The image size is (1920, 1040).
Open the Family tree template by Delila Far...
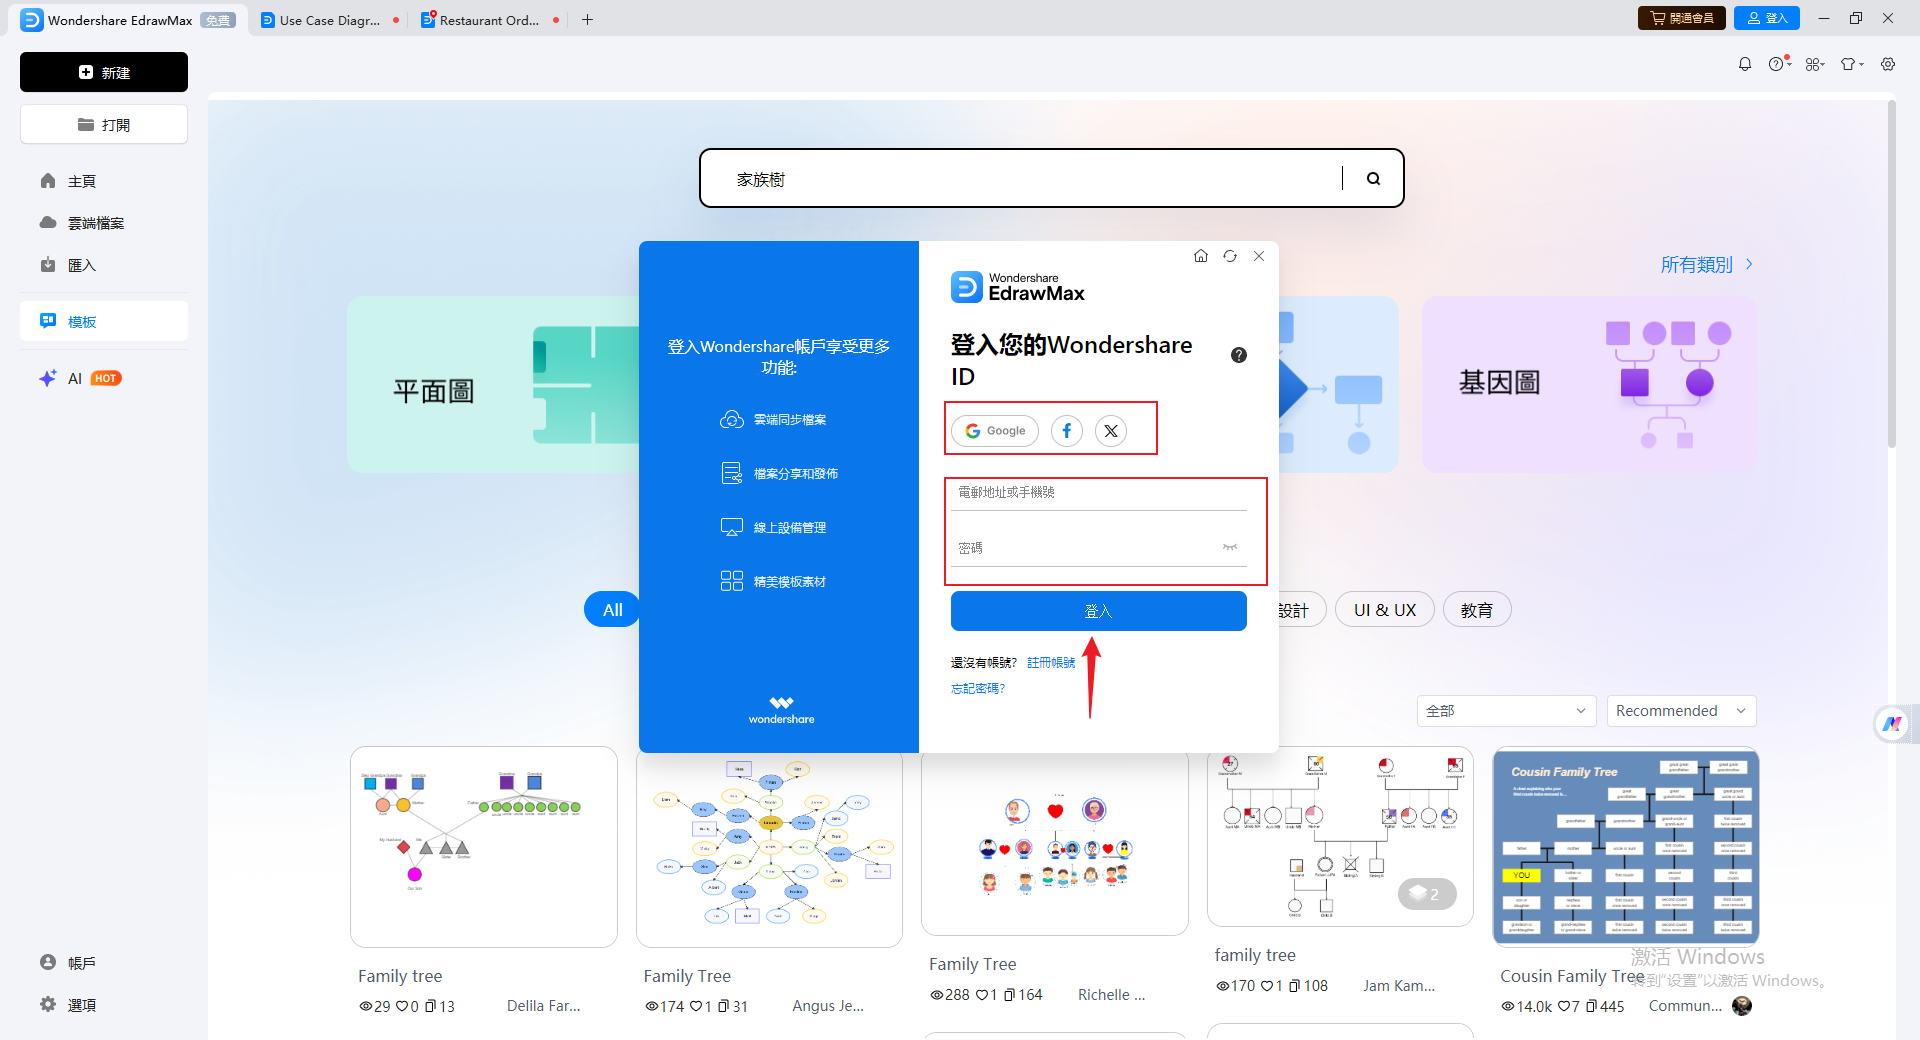click(x=484, y=847)
